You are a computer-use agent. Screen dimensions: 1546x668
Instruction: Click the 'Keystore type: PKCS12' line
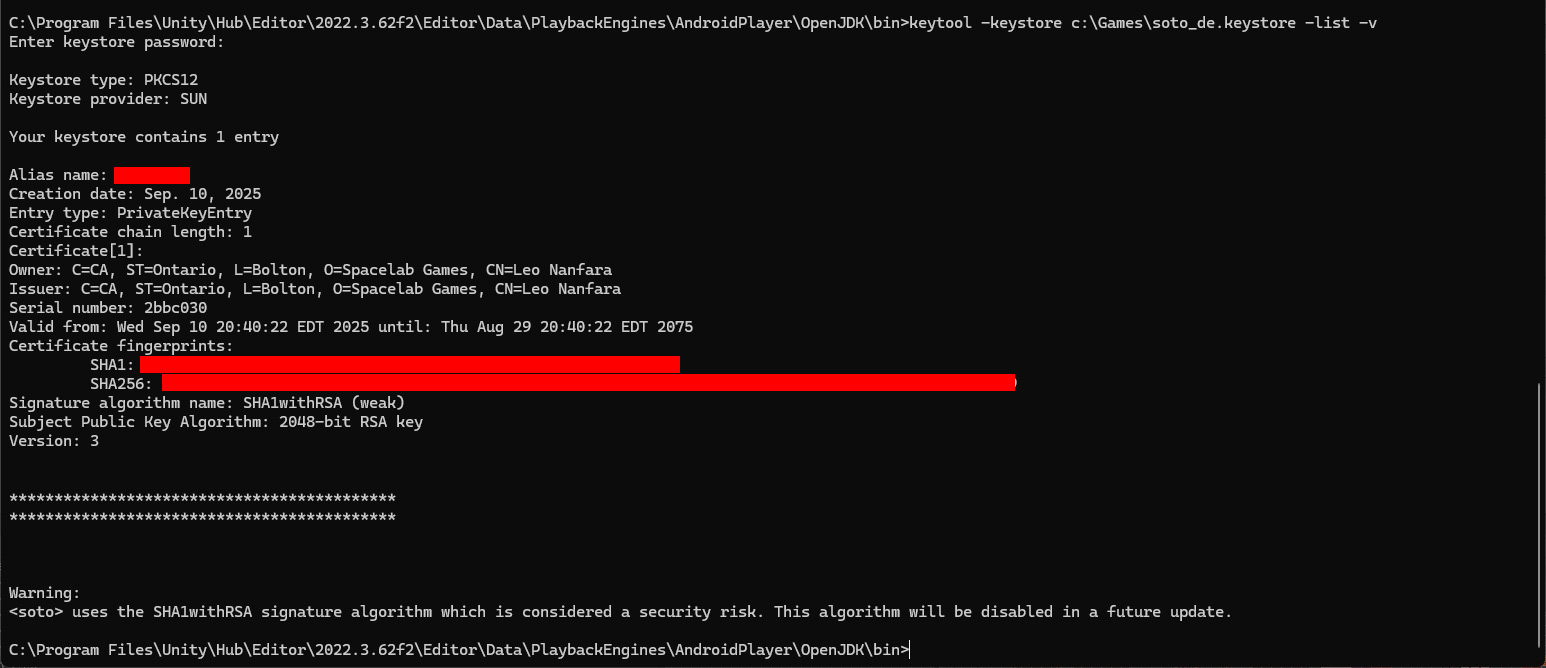point(96,80)
